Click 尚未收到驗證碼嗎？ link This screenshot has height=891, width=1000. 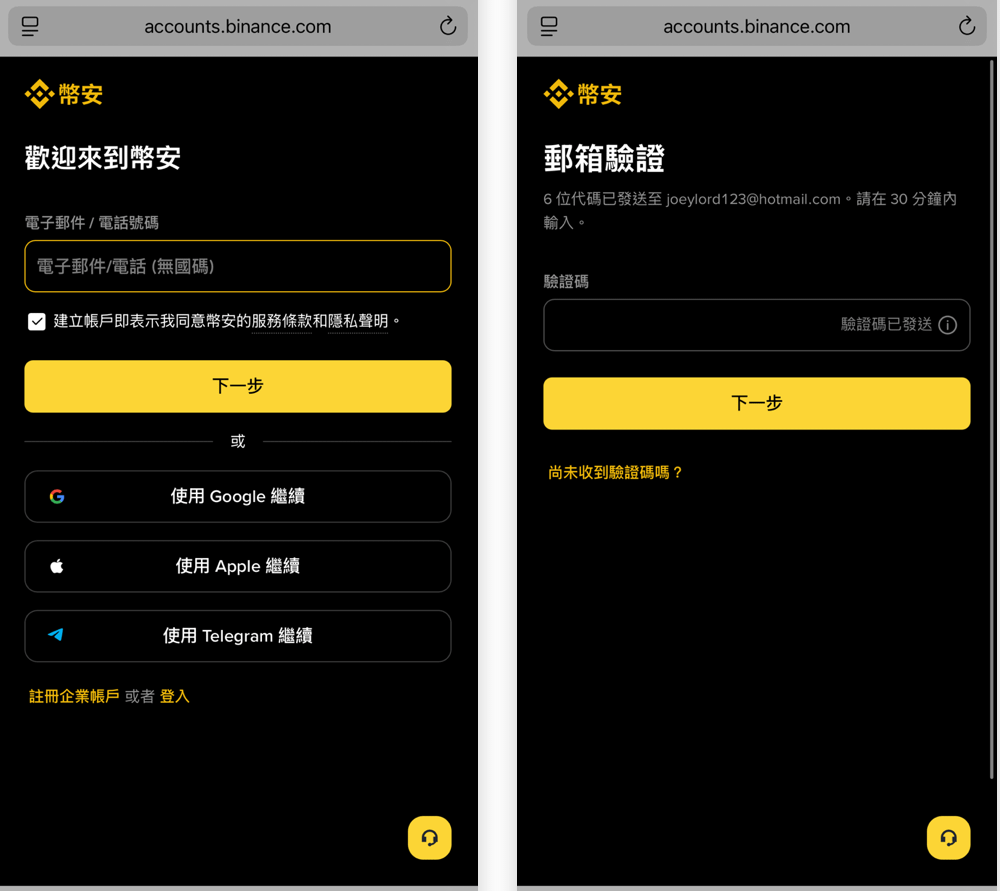coord(616,473)
